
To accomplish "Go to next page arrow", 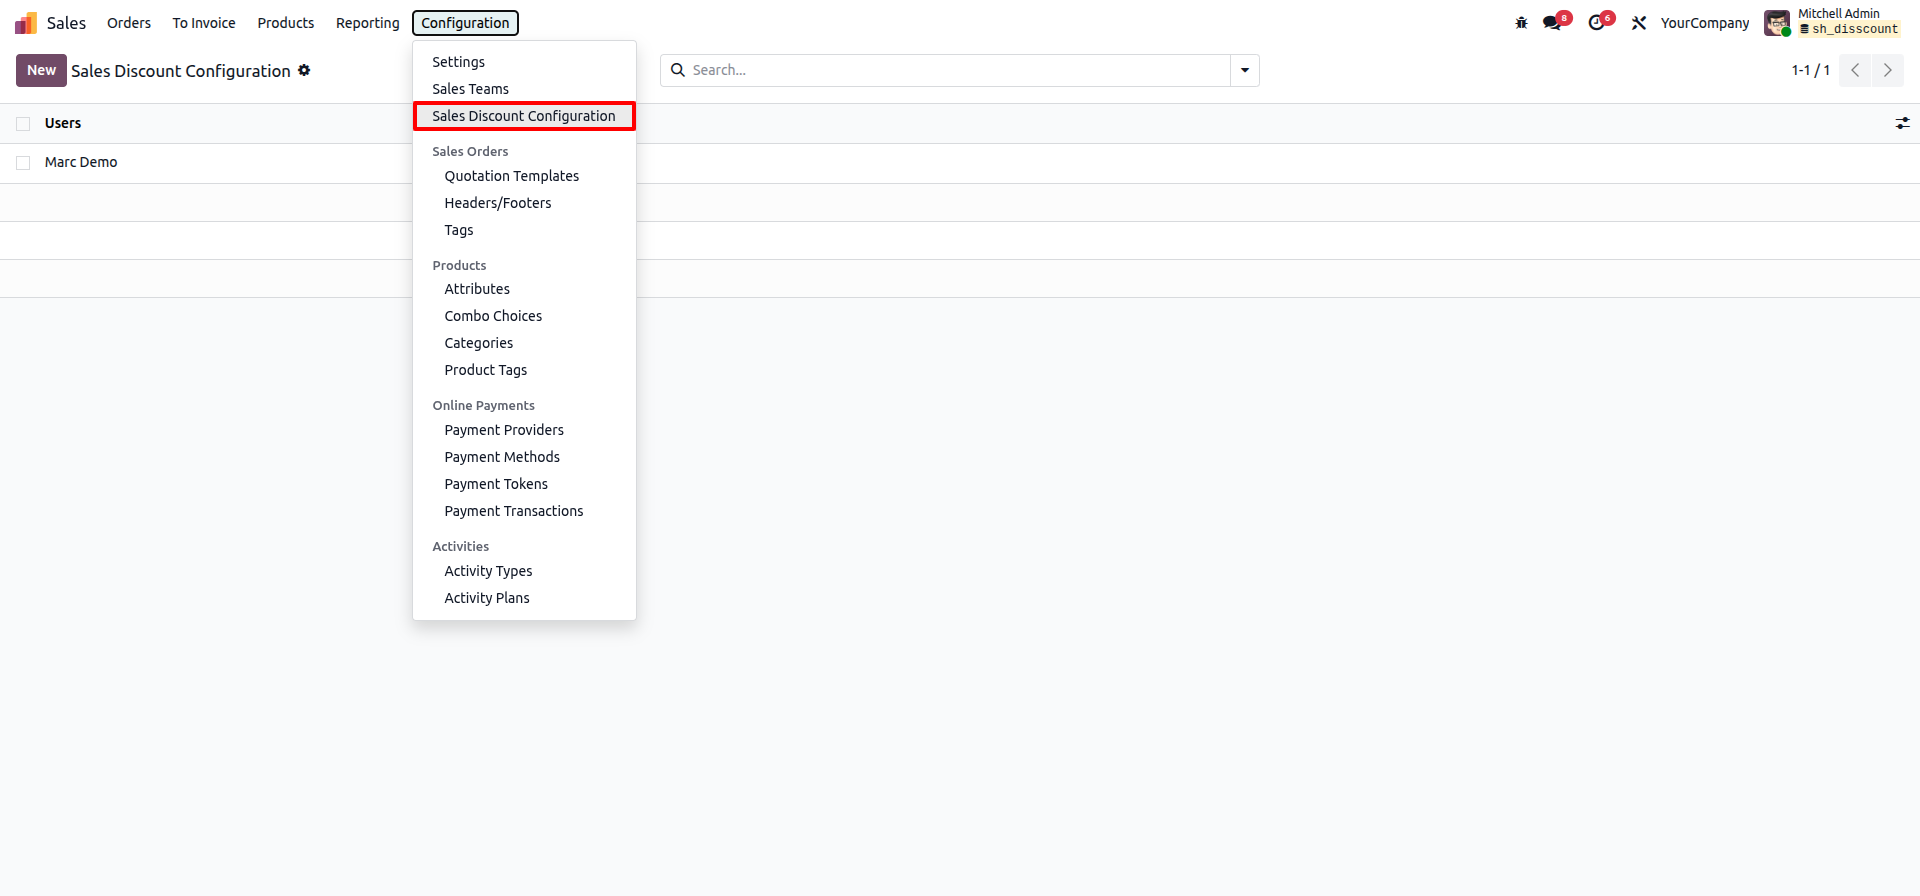I will click(1887, 70).
